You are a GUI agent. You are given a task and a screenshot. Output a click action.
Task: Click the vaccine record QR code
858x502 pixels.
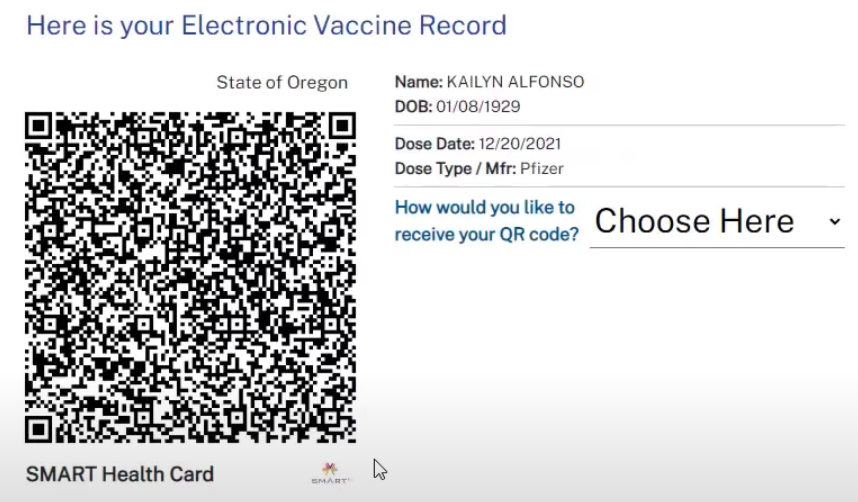190,278
